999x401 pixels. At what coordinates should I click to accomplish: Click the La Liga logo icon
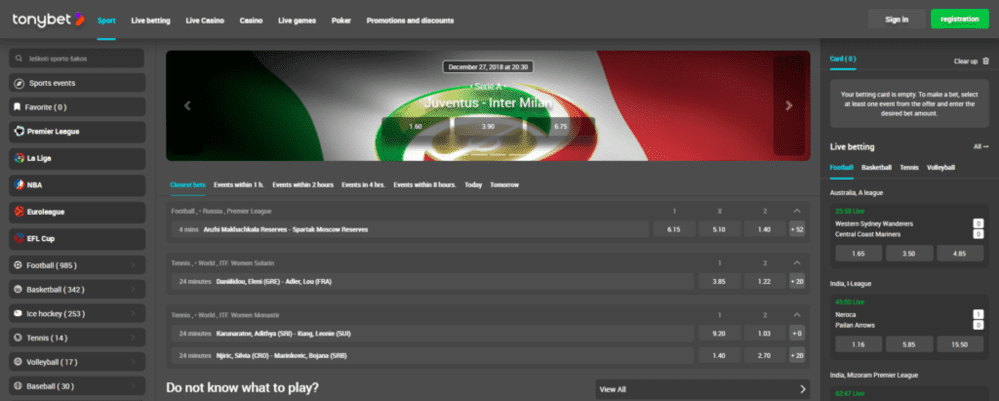click(19, 158)
